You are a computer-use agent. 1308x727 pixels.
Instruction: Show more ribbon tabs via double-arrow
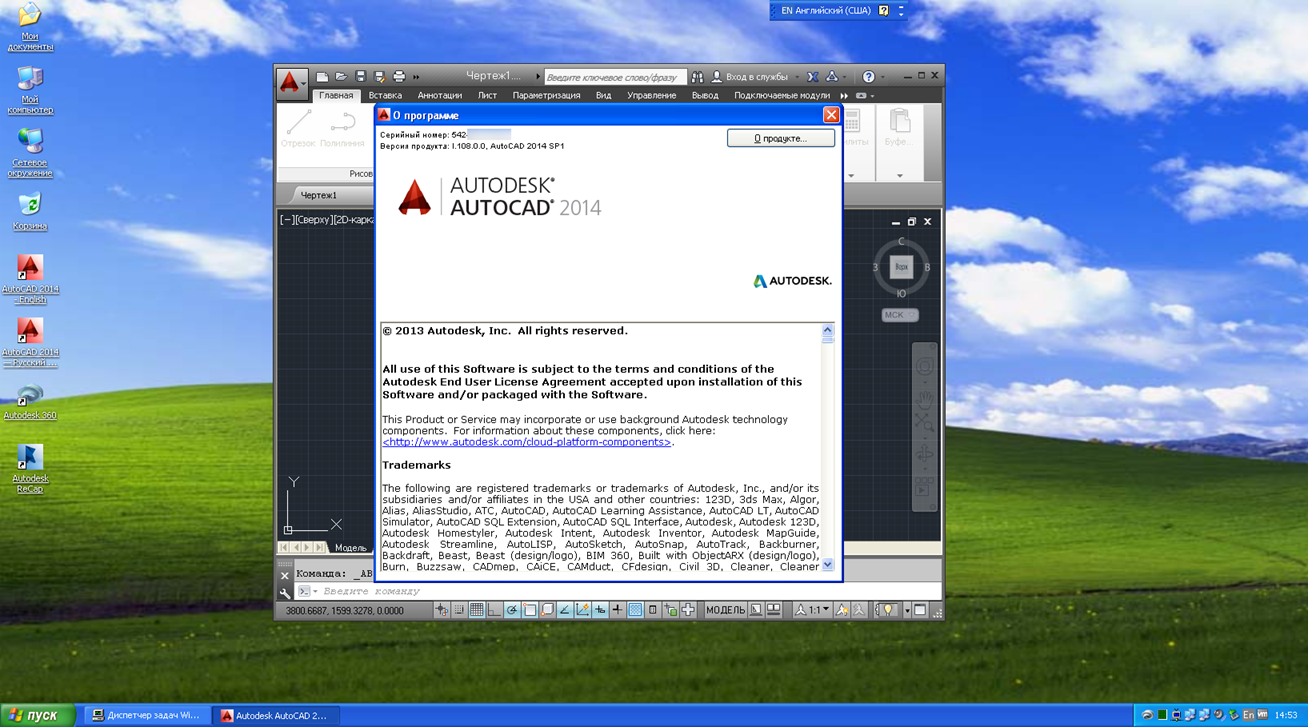coord(844,96)
